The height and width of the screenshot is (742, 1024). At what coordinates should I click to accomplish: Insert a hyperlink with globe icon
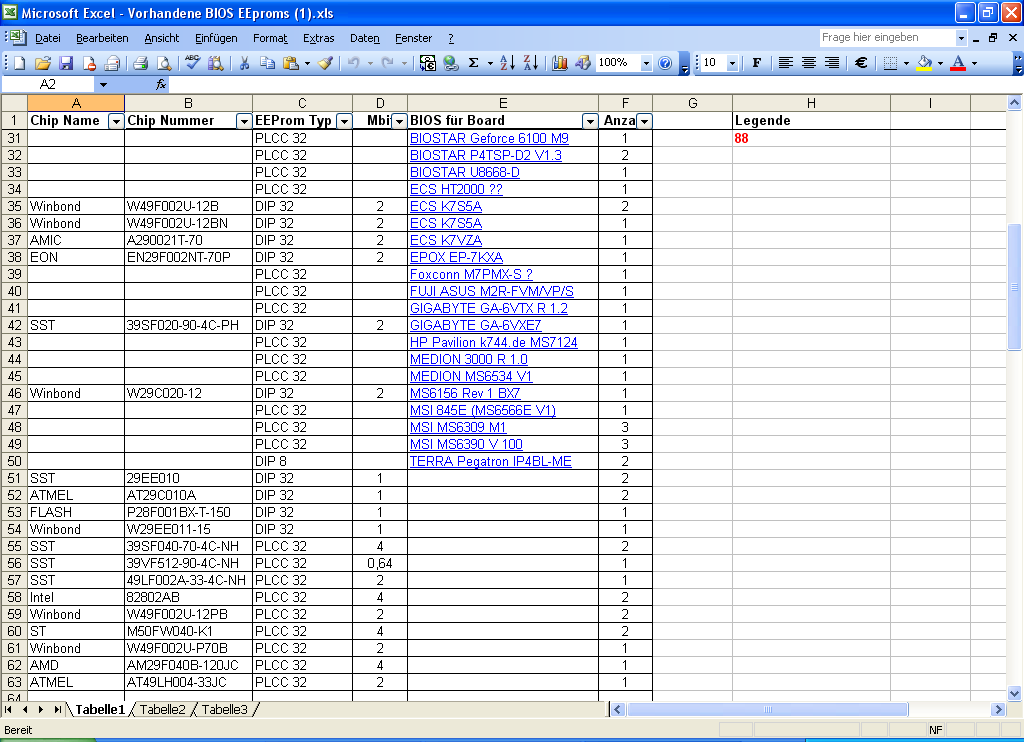coord(451,63)
